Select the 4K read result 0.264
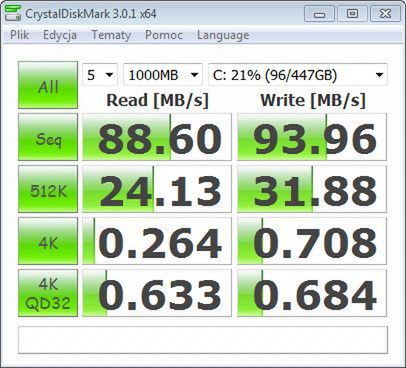The width and height of the screenshot is (406, 368). (157, 241)
